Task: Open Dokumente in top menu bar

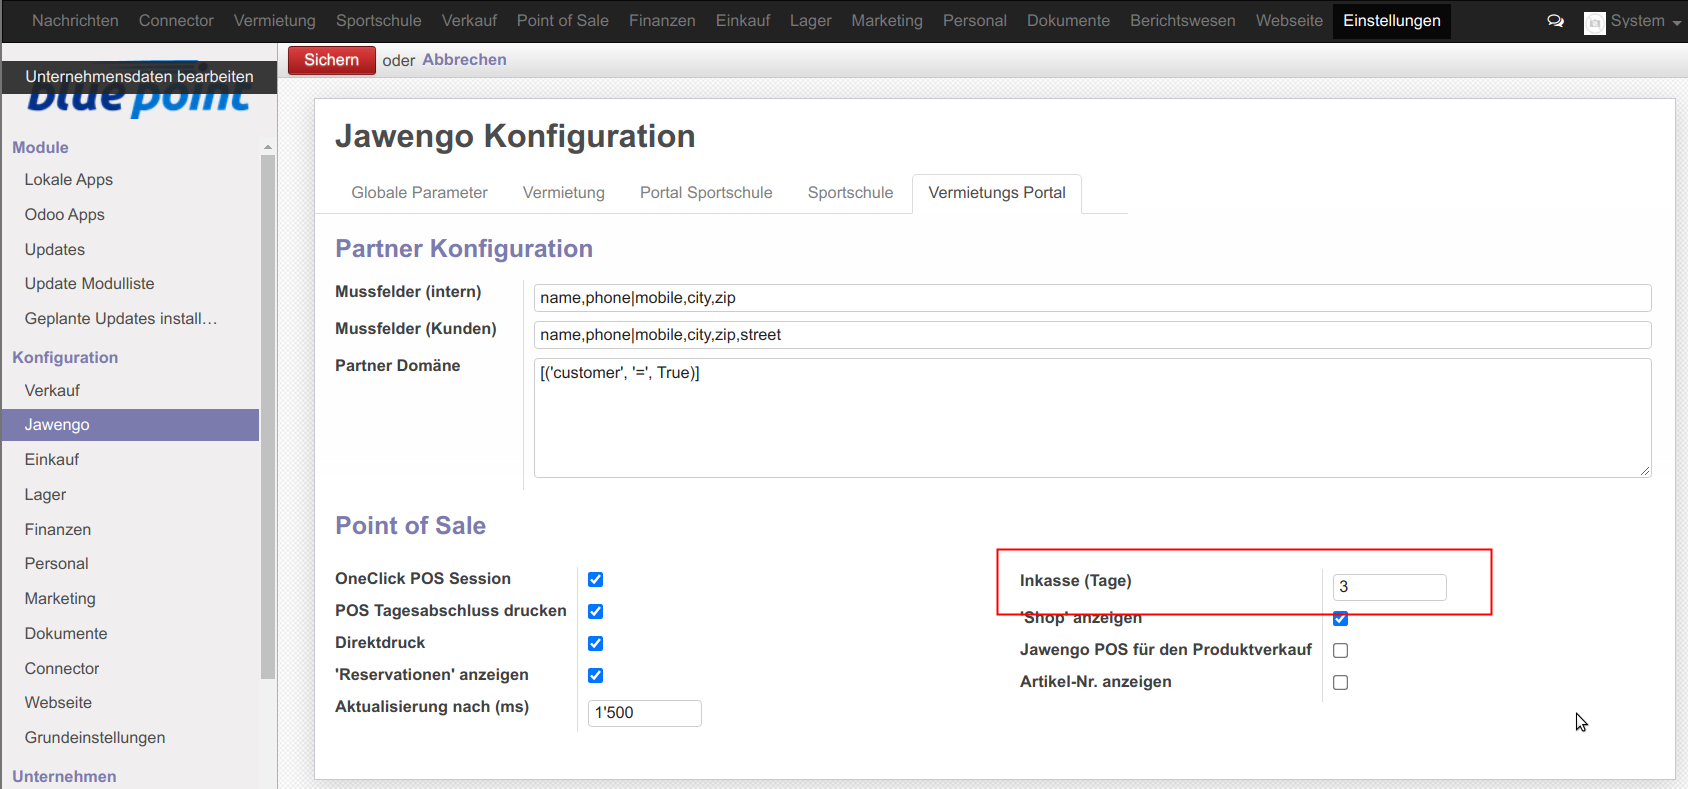Action: coord(1068,21)
